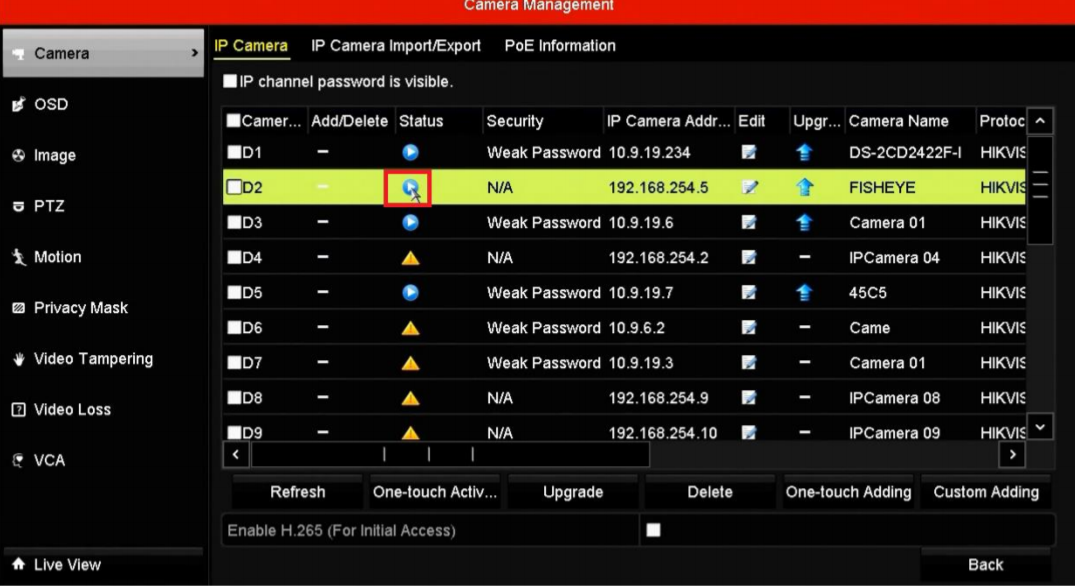The height and width of the screenshot is (586, 1075).
Task: Open the Video Tampering panel
Action: (x=18, y=358)
